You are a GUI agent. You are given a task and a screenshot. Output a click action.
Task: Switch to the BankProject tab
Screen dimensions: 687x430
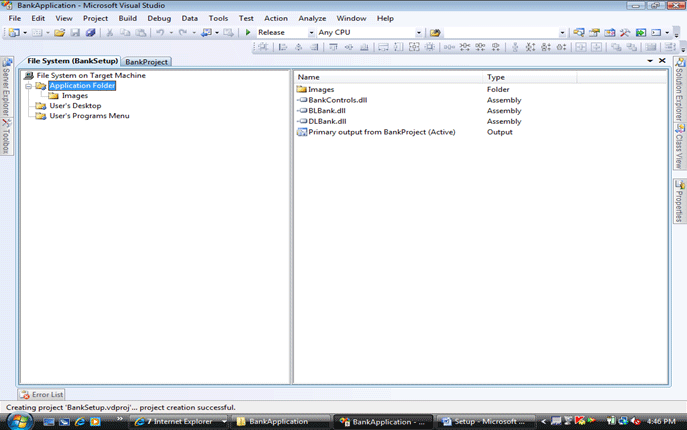pos(146,62)
